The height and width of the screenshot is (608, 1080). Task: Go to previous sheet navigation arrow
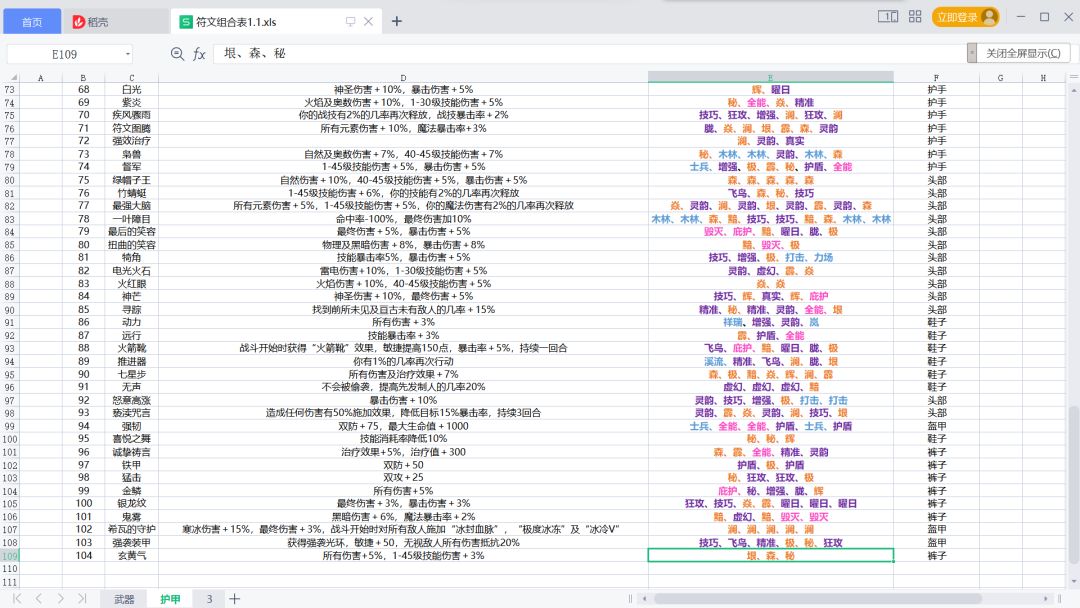(39, 598)
